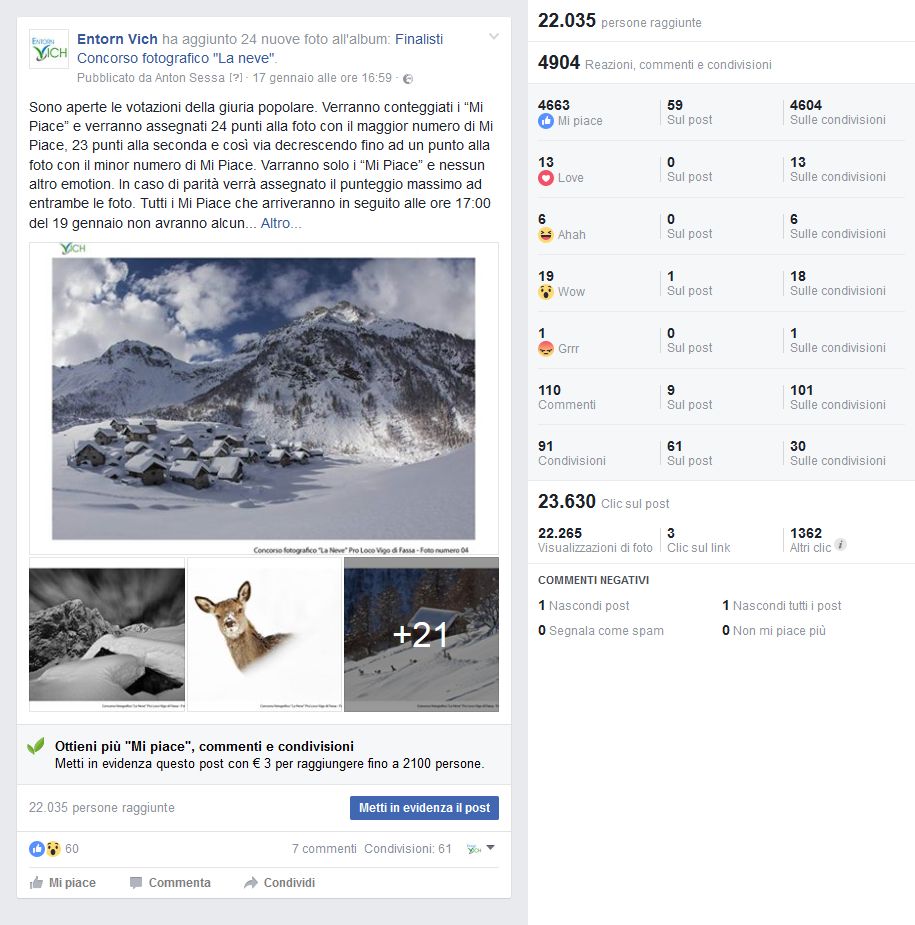915x925 pixels.
Task: Click the Mi piace thumbs-up button
Action: (x=63, y=883)
